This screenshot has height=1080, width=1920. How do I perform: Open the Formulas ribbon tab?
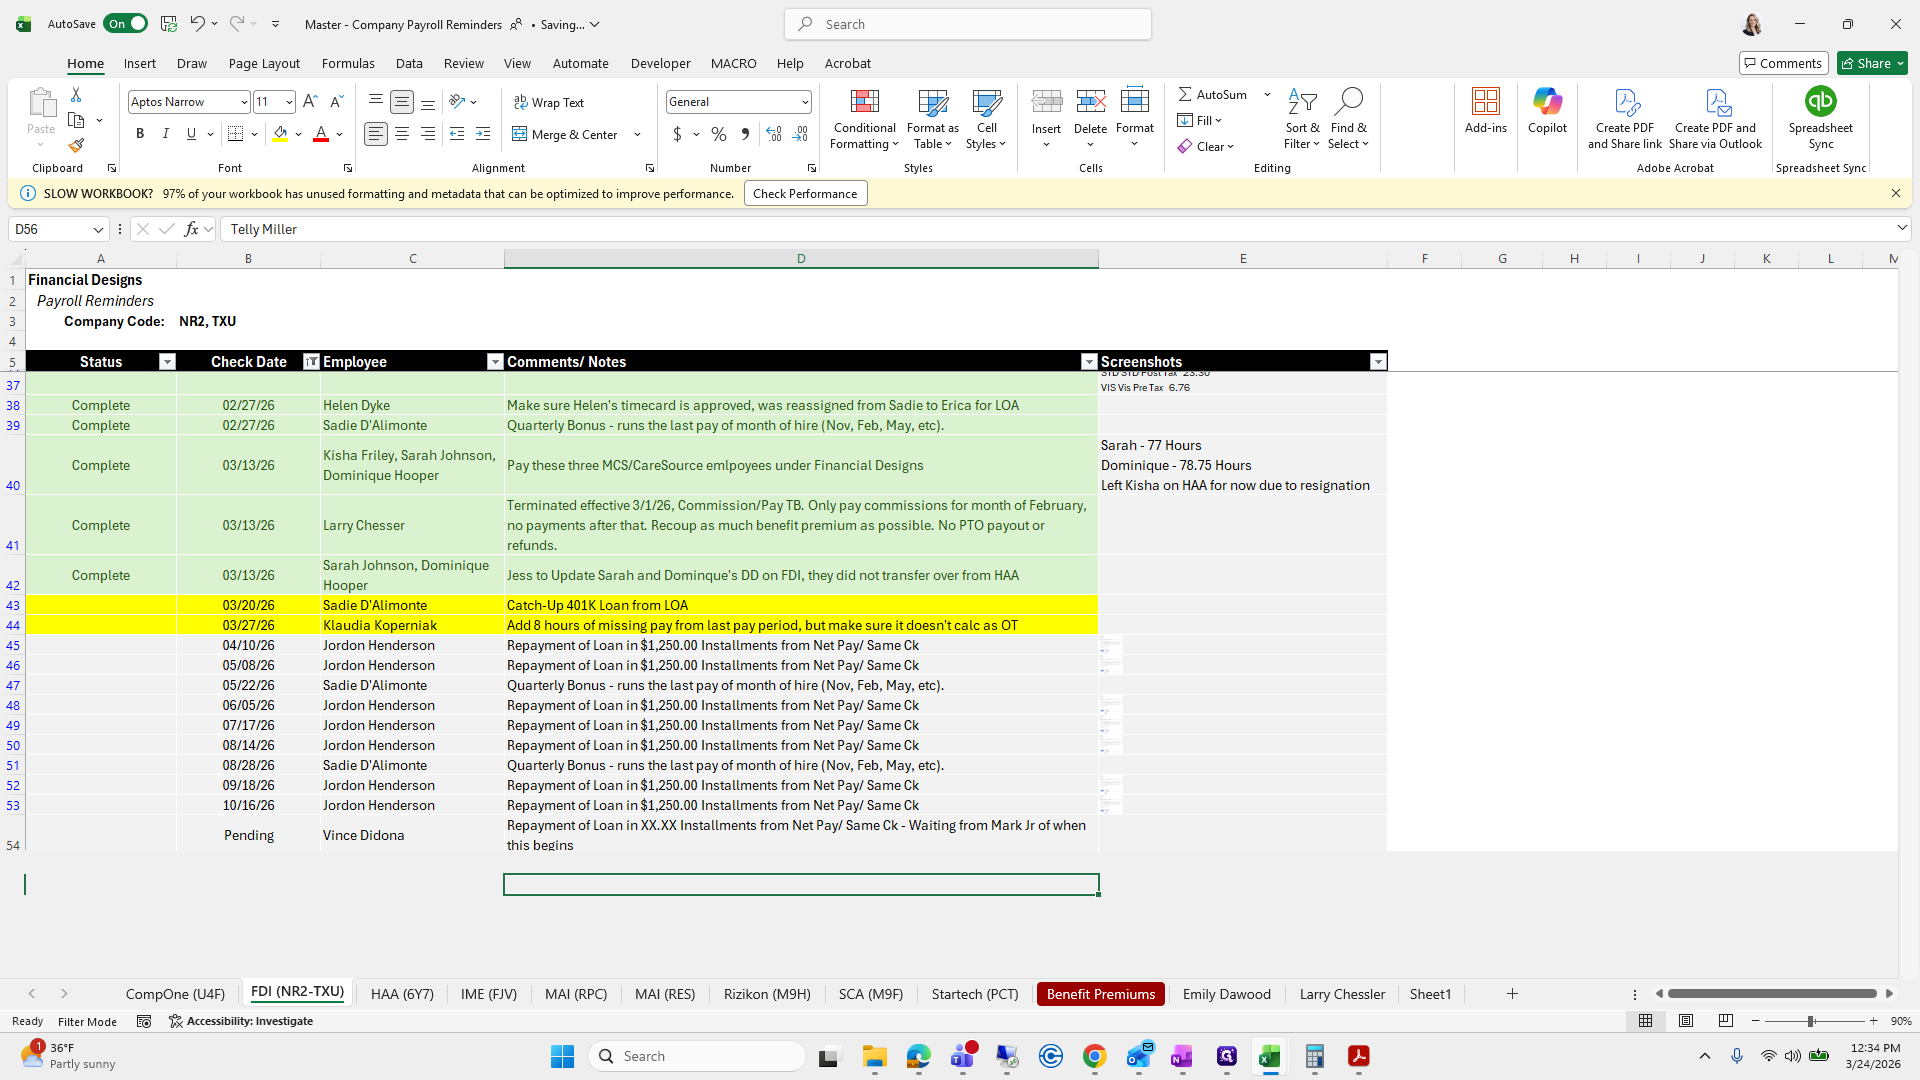tap(348, 63)
